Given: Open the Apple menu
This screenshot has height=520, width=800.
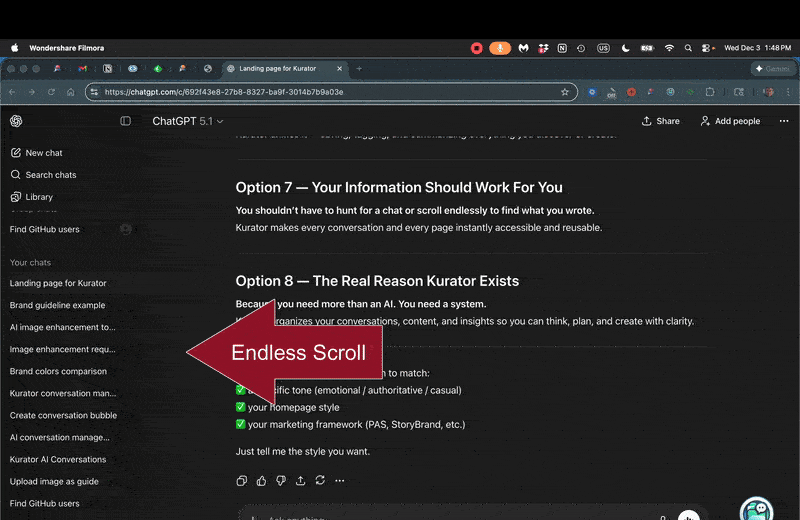Looking at the screenshot, I should [x=15, y=48].
